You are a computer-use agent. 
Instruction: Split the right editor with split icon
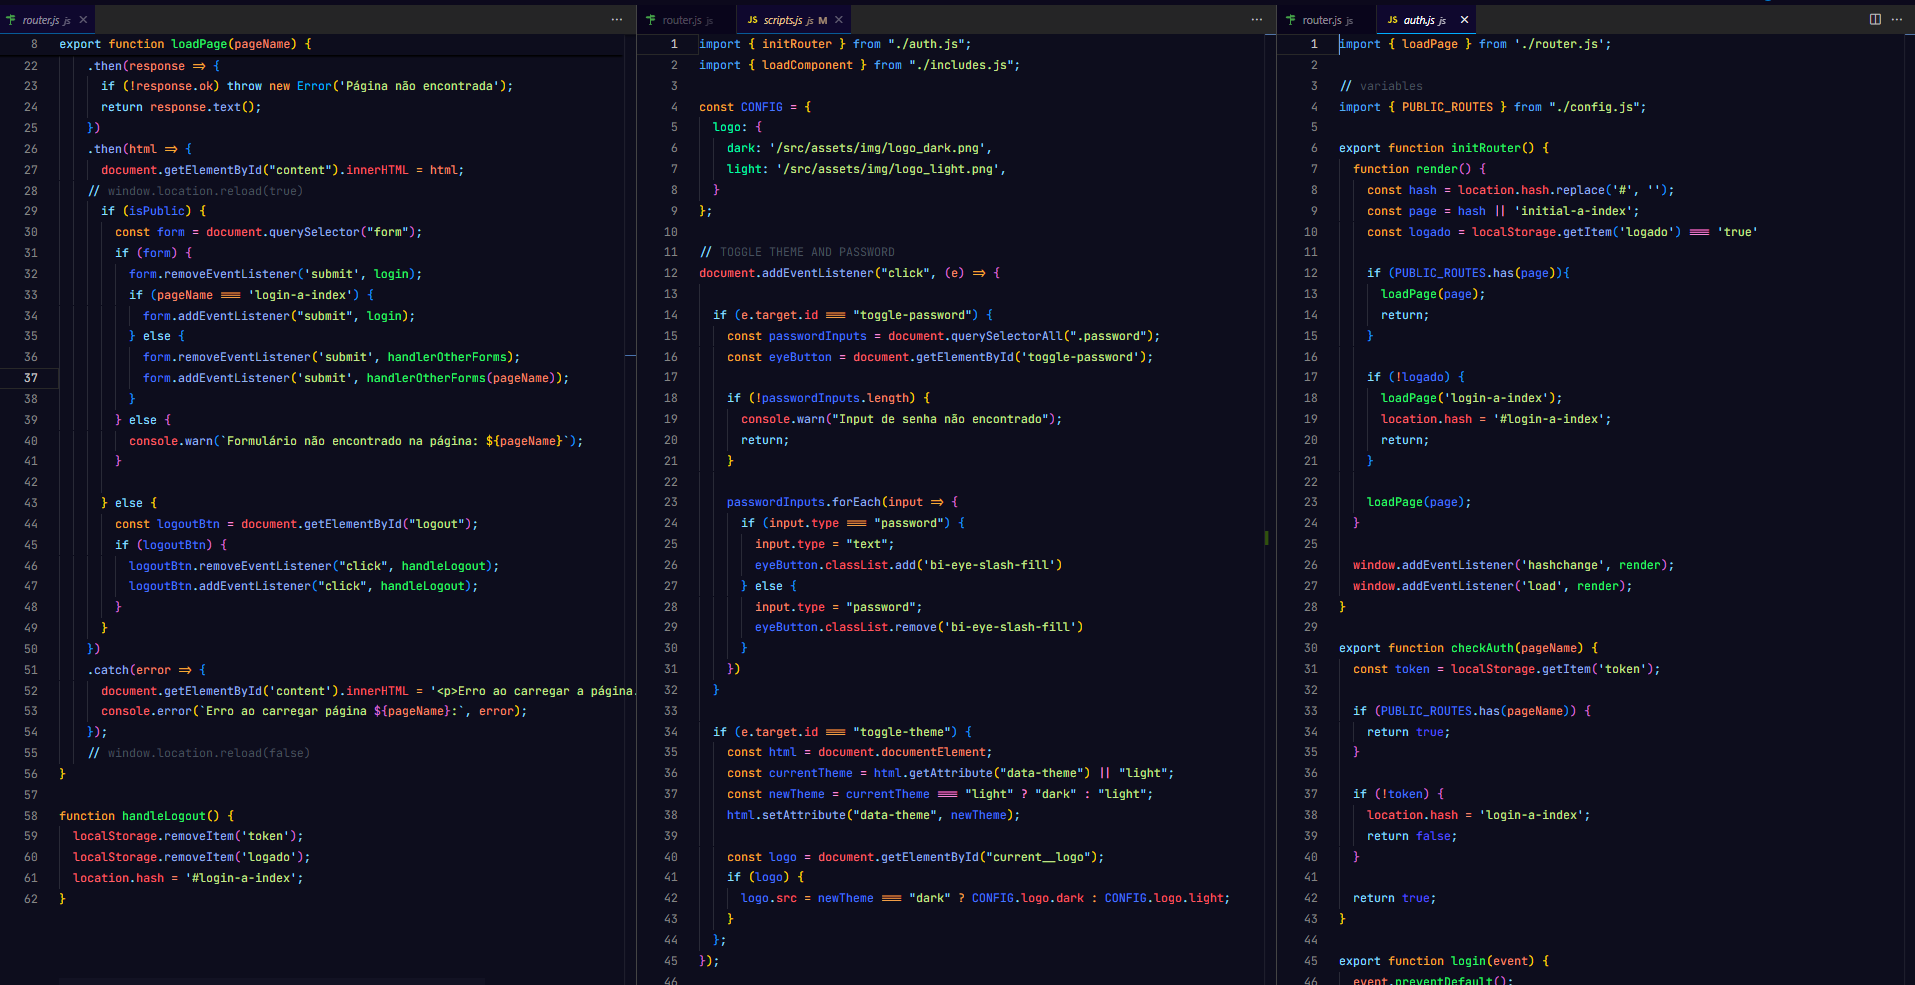pyautogui.click(x=1875, y=20)
